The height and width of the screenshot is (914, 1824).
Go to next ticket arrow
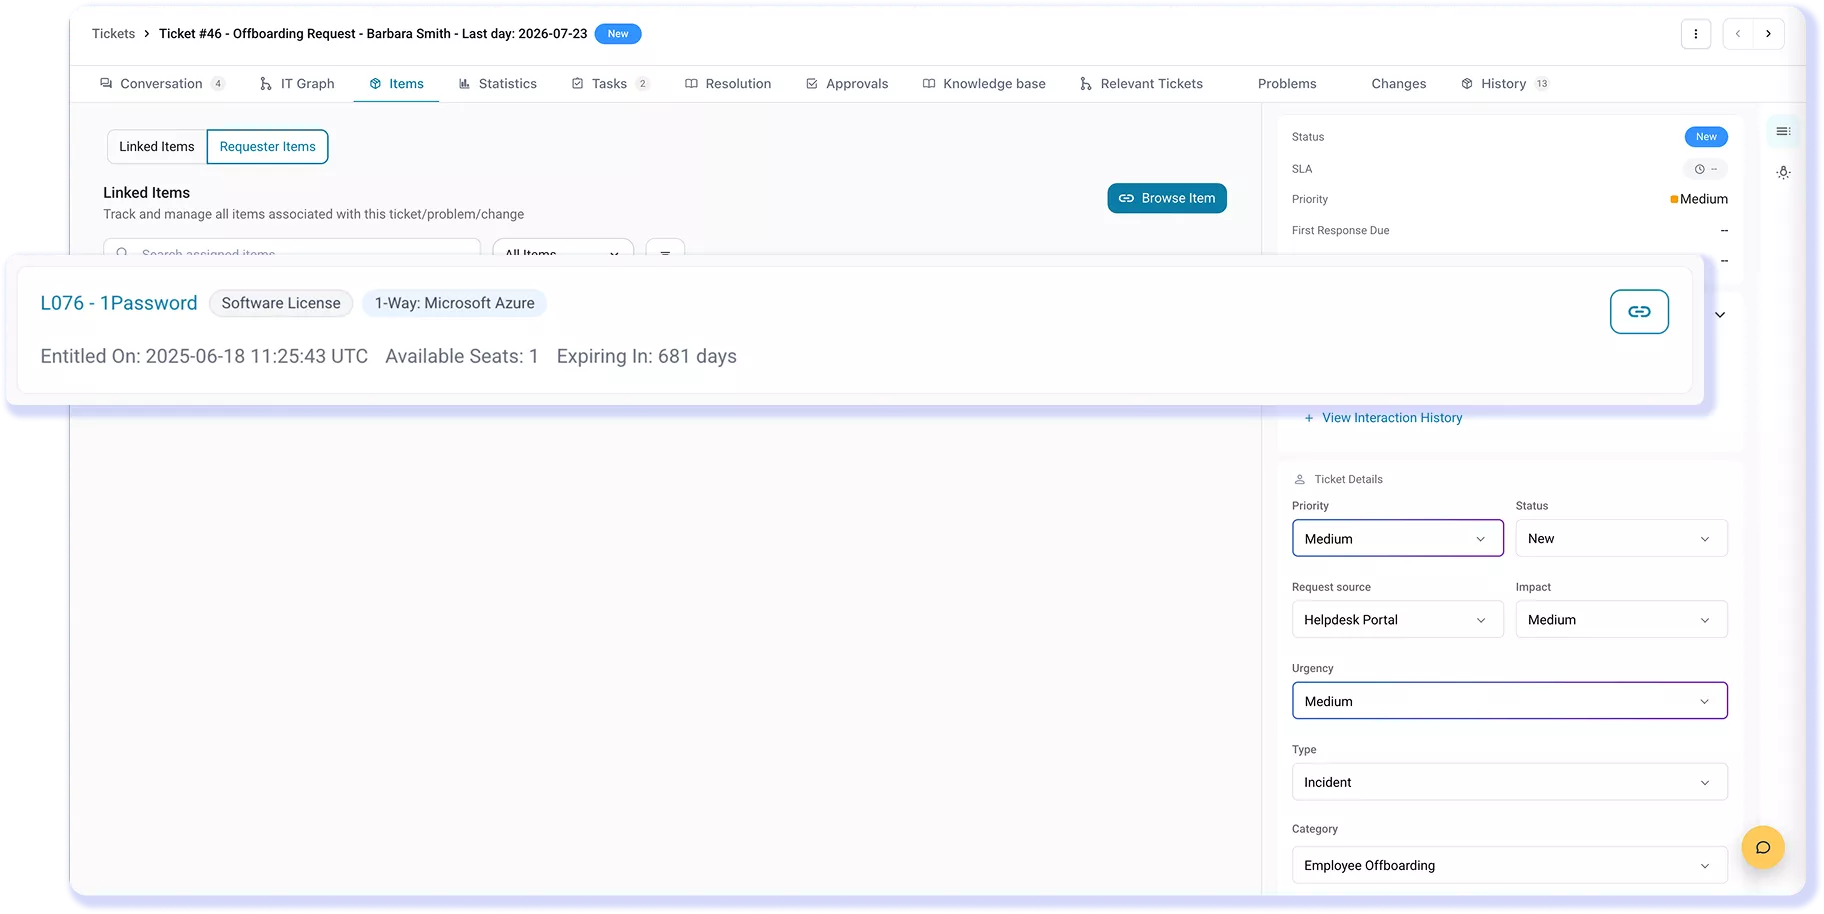click(1769, 34)
